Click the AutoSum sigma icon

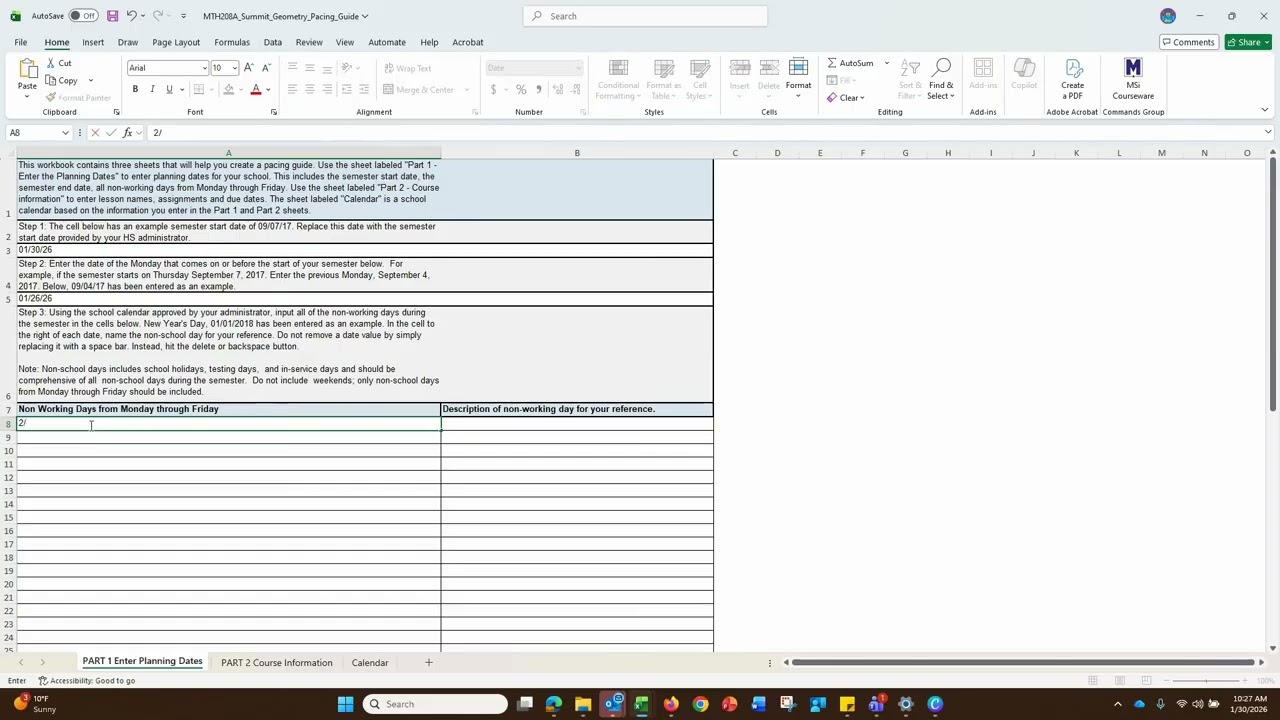(x=832, y=63)
